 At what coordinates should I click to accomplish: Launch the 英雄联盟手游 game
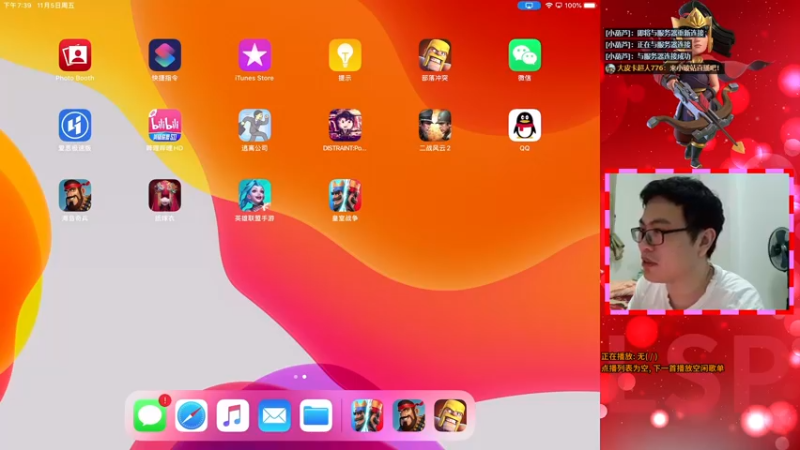(x=255, y=195)
